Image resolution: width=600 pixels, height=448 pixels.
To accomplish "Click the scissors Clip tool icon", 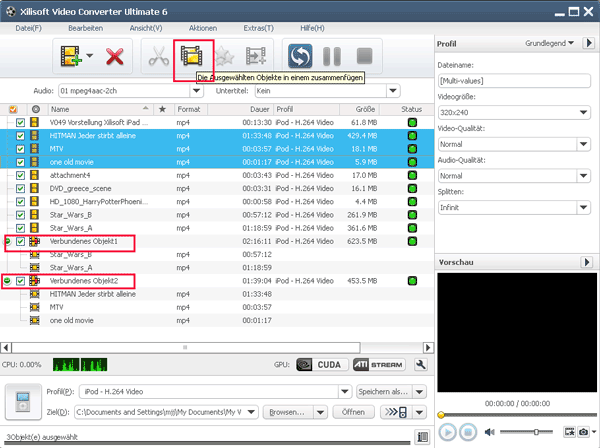I will 159,56.
